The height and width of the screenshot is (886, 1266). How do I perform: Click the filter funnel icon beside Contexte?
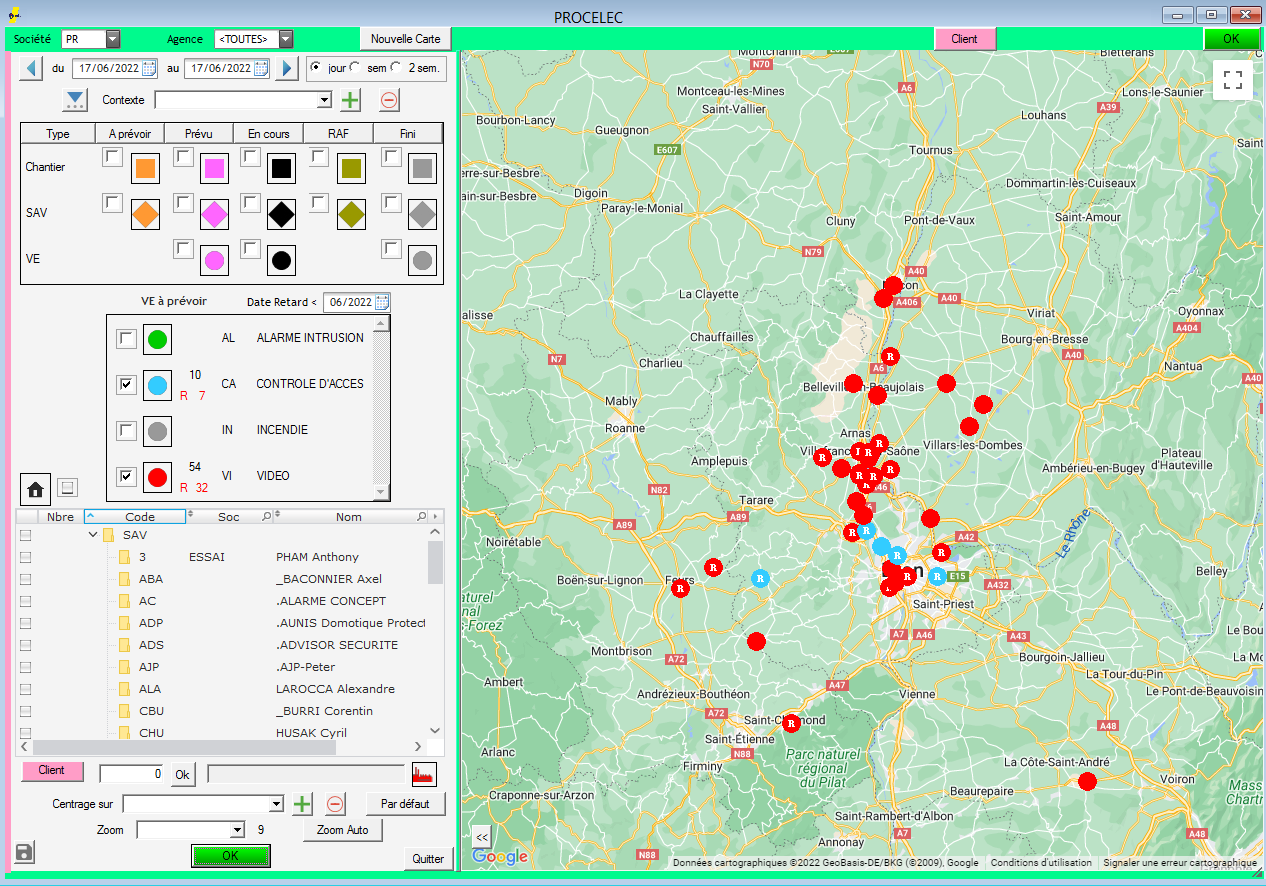click(74, 100)
